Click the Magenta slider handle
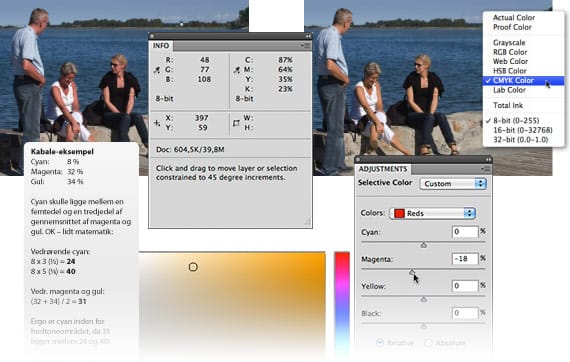The height and width of the screenshot is (362, 570). click(x=412, y=272)
